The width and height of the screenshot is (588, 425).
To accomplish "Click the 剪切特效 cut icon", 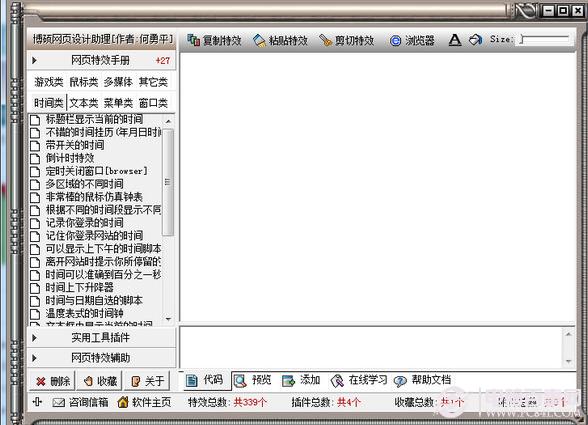I will coord(326,41).
